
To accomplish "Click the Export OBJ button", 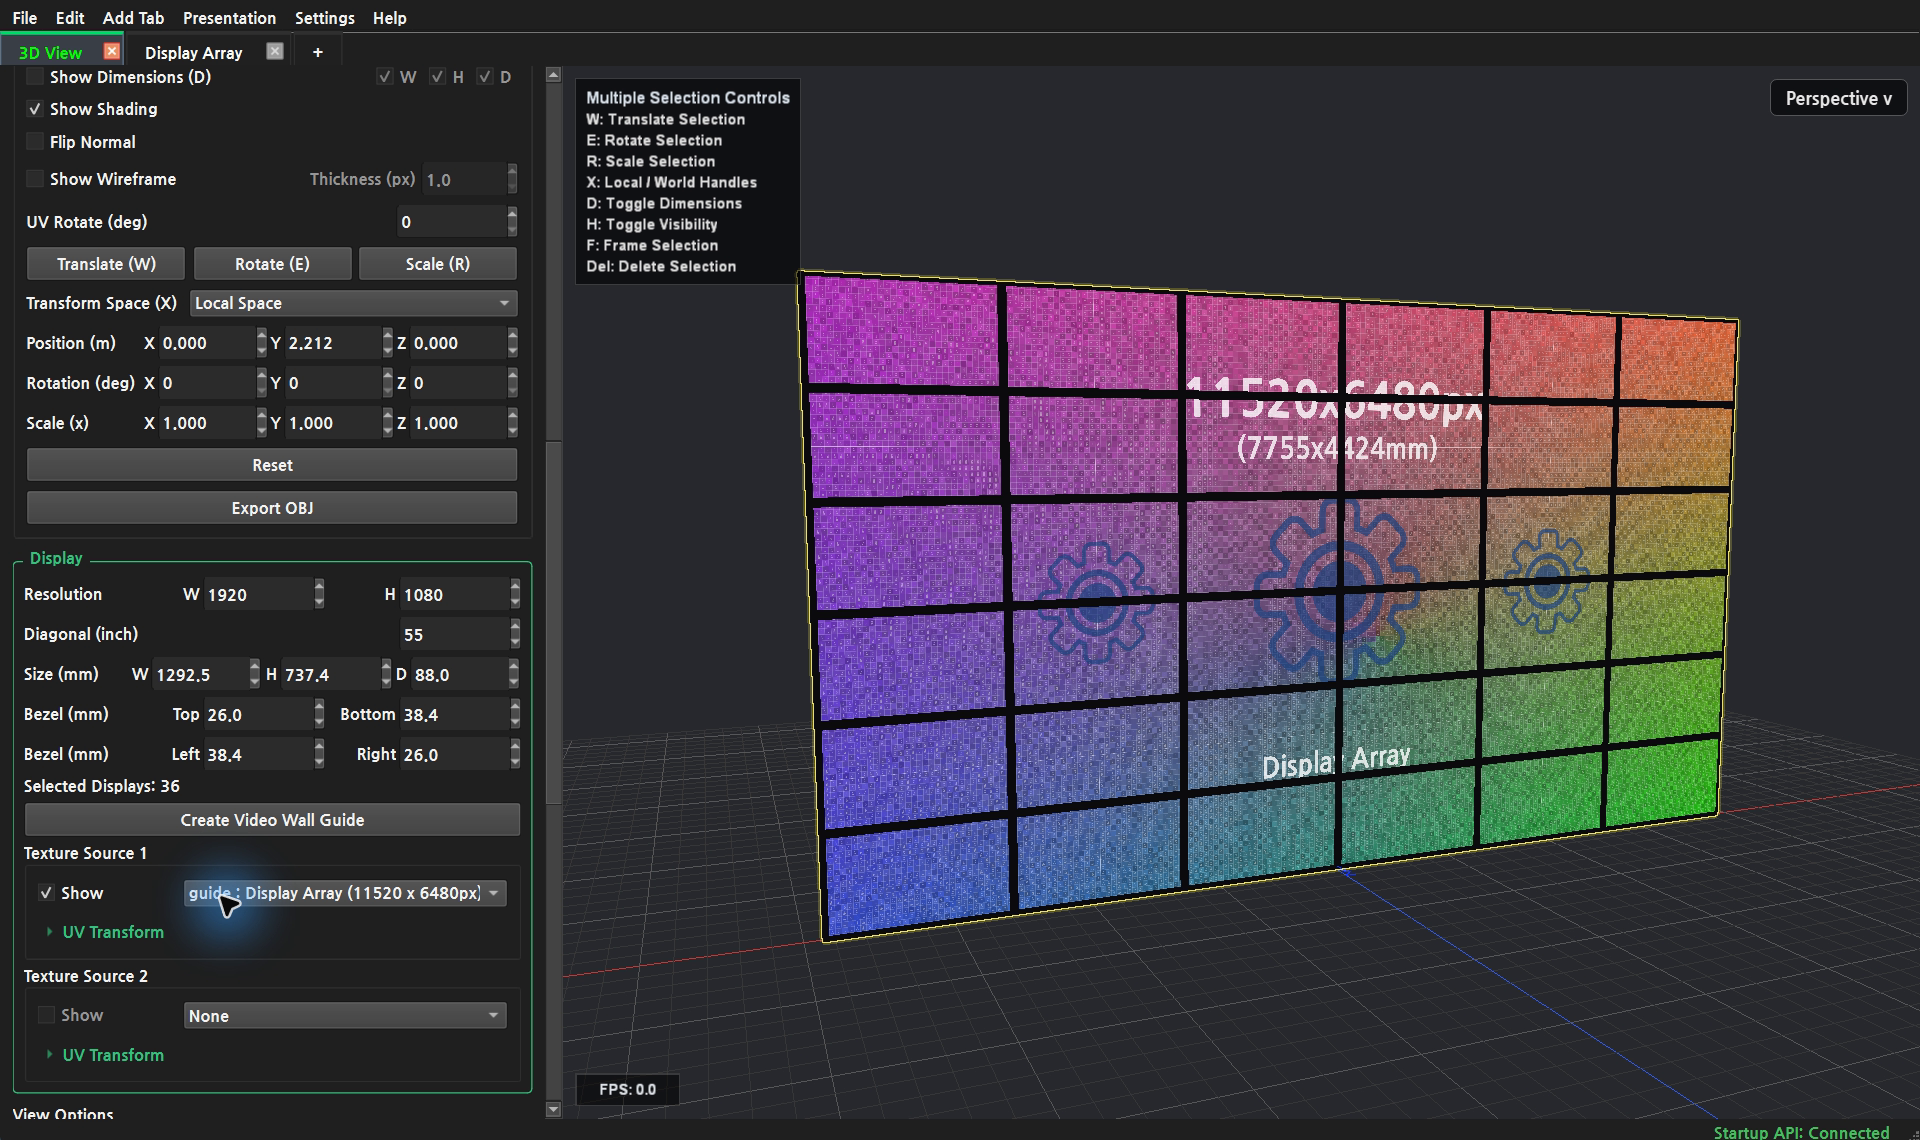I will click(x=272, y=508).
